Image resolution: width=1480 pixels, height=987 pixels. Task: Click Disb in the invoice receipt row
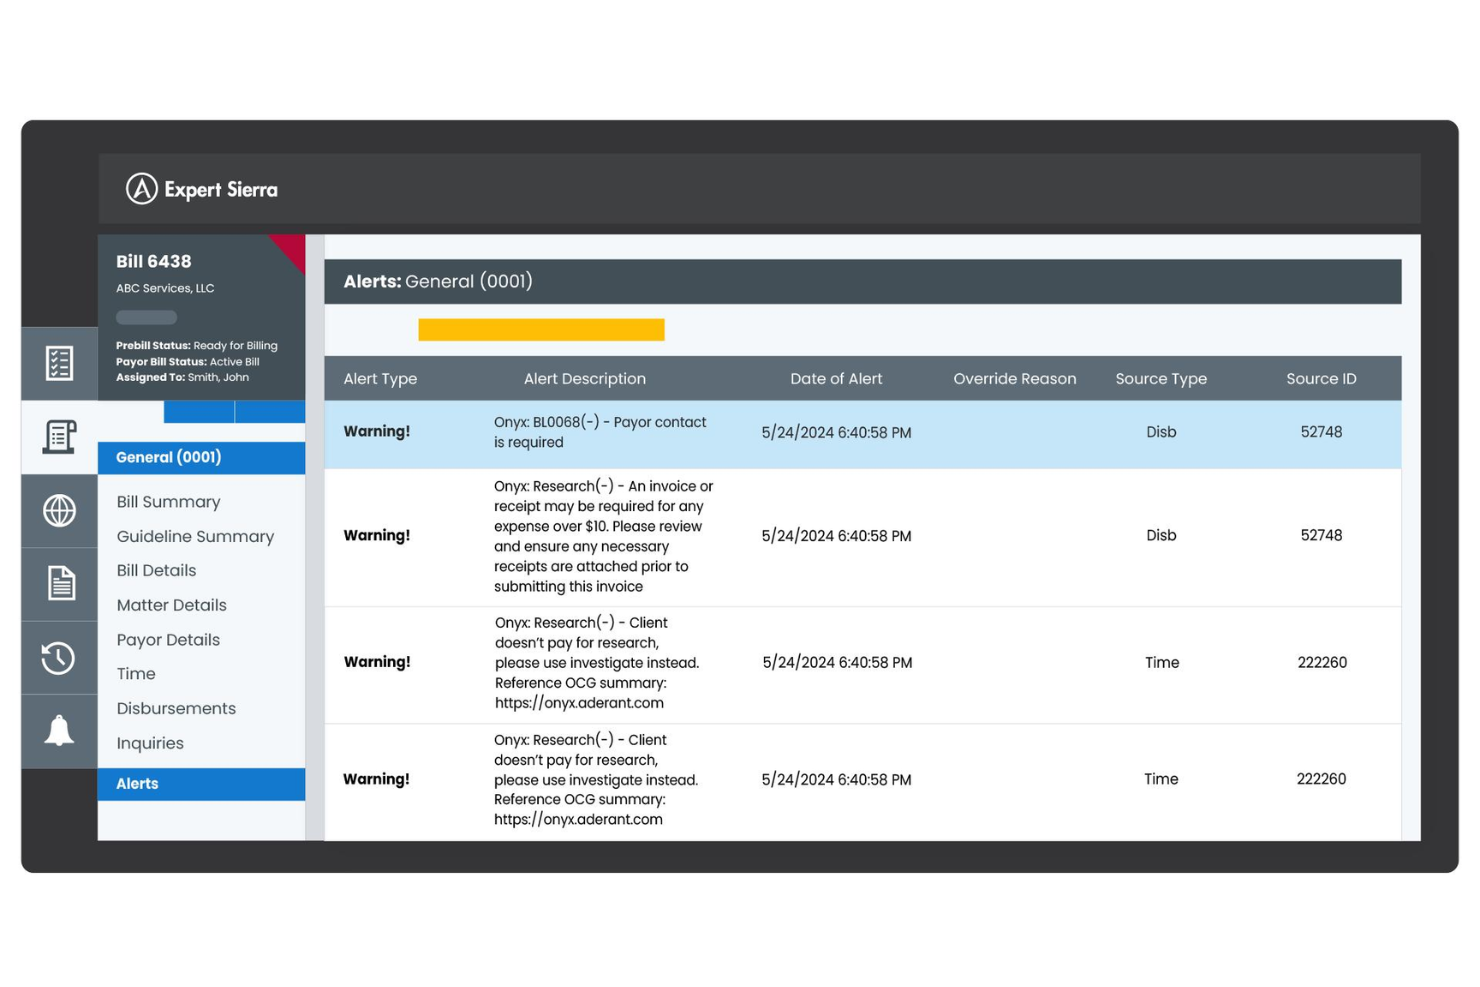click(1161, 535)
